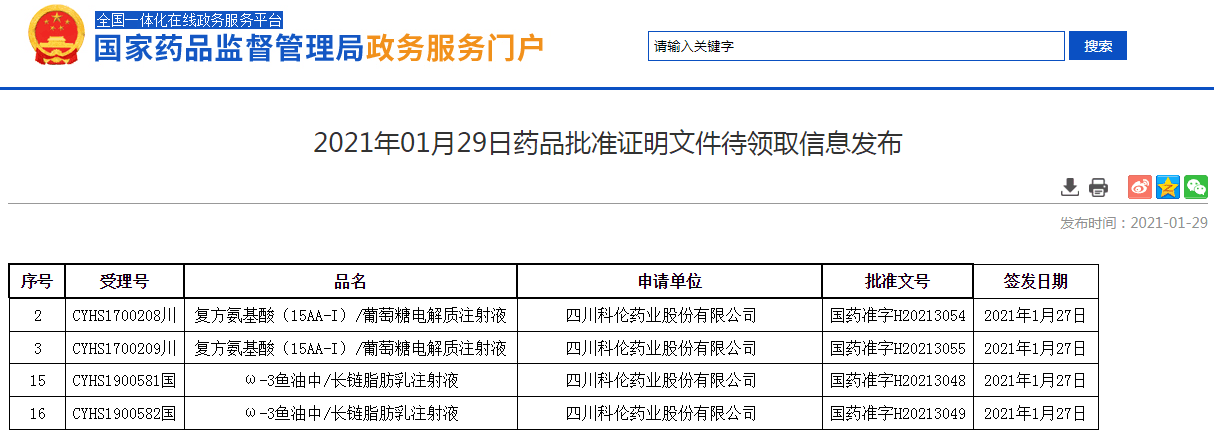This screenshot has width=1214, height=433.
Task: Click product name in row CYHS1700209川
Action: pyautogui.click(x=350, y=348)
